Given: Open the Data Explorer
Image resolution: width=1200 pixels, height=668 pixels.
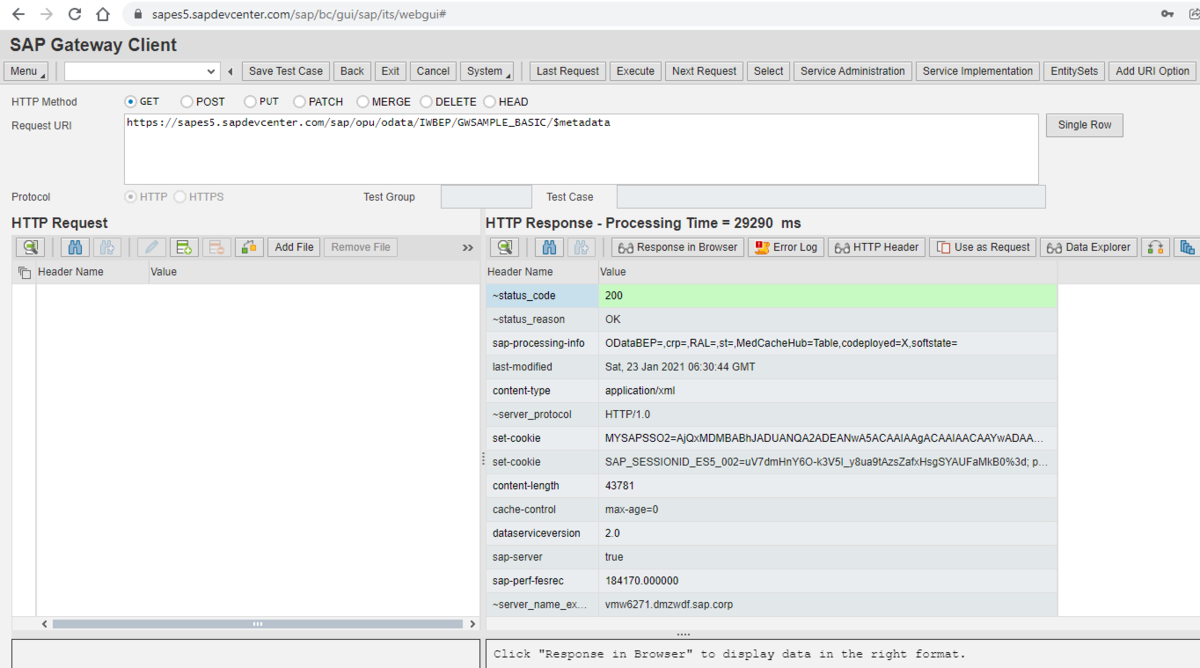Looking at the screenshot, I should pyautogui.click(x=1088, y=247).
